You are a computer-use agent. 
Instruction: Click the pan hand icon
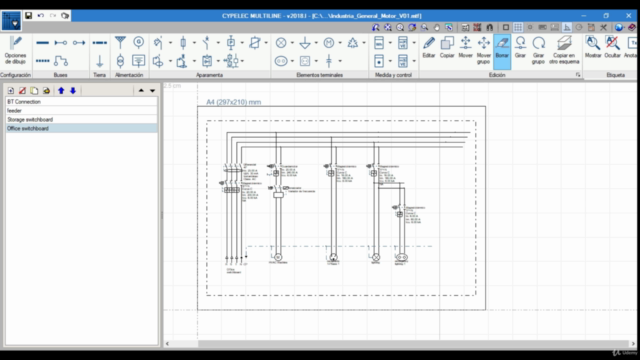[x=437, y=27]
